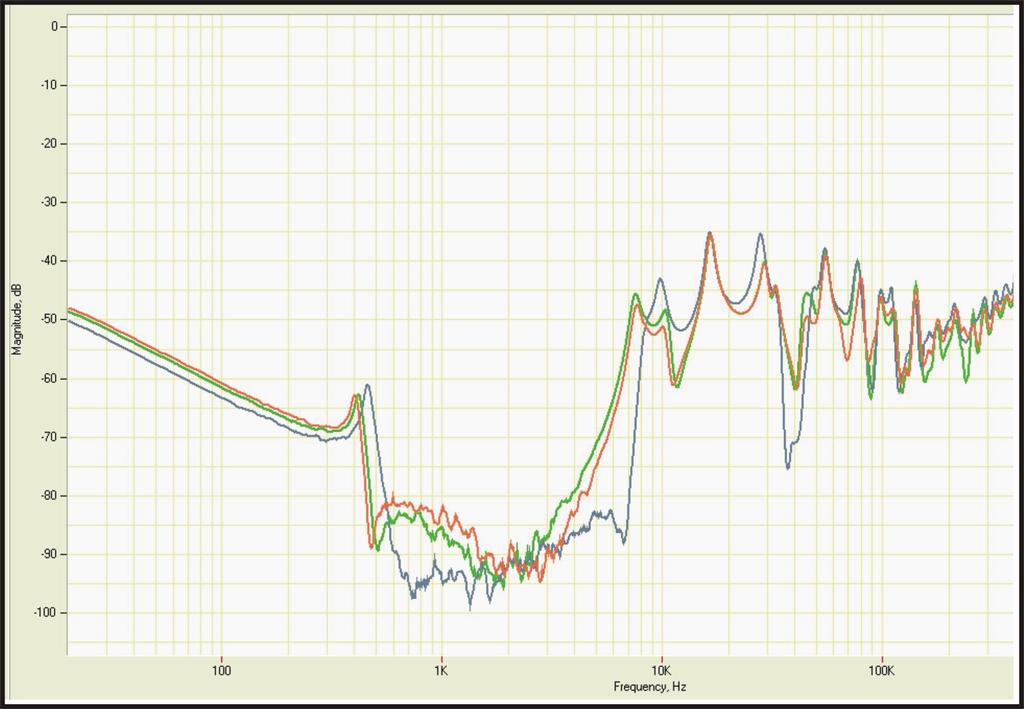Select the -80 dB tick label
This screenshot has height=709, width=1024.
point(50,496)
